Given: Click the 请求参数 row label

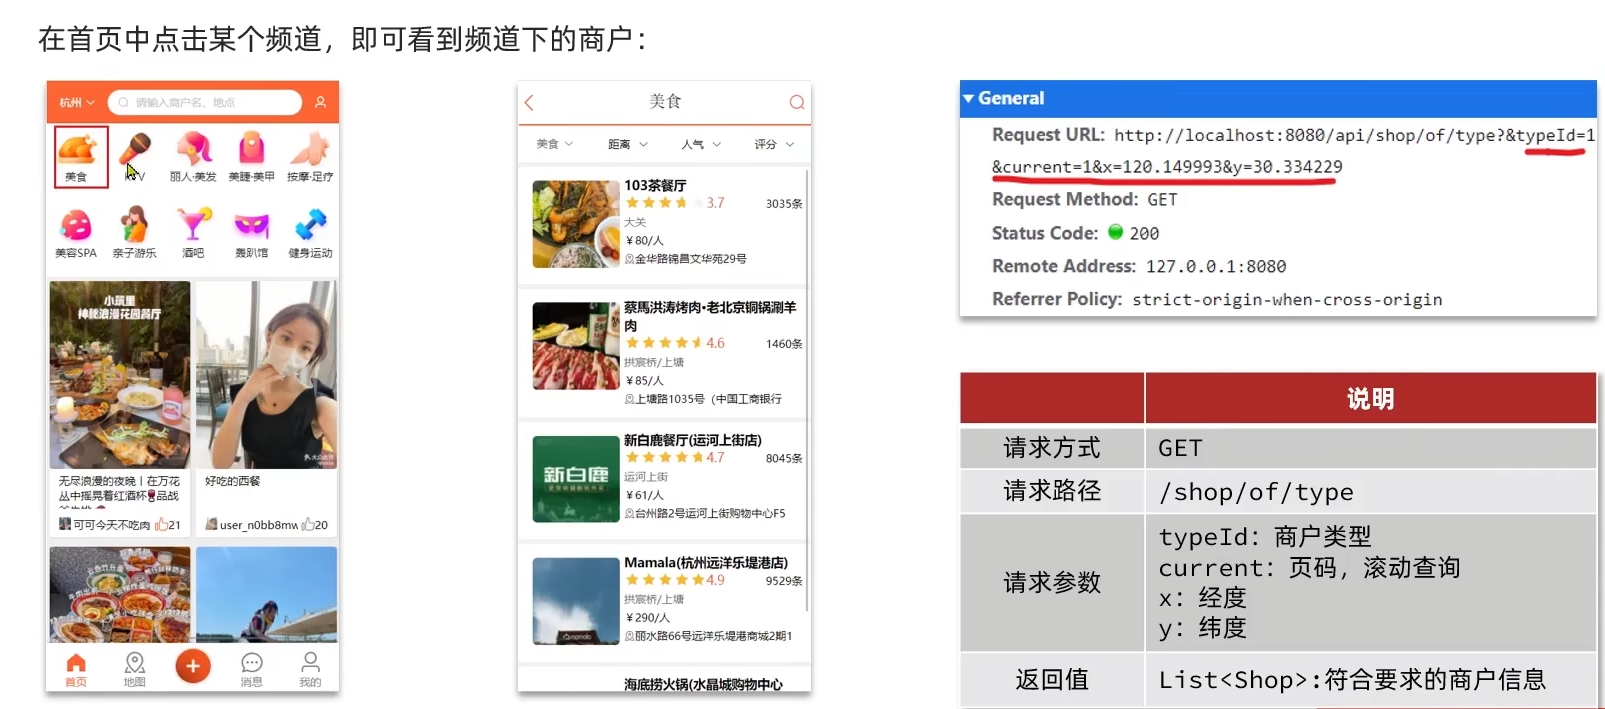Looking at the screenshot, I should pyautogui.click(x=1052, y=582).
